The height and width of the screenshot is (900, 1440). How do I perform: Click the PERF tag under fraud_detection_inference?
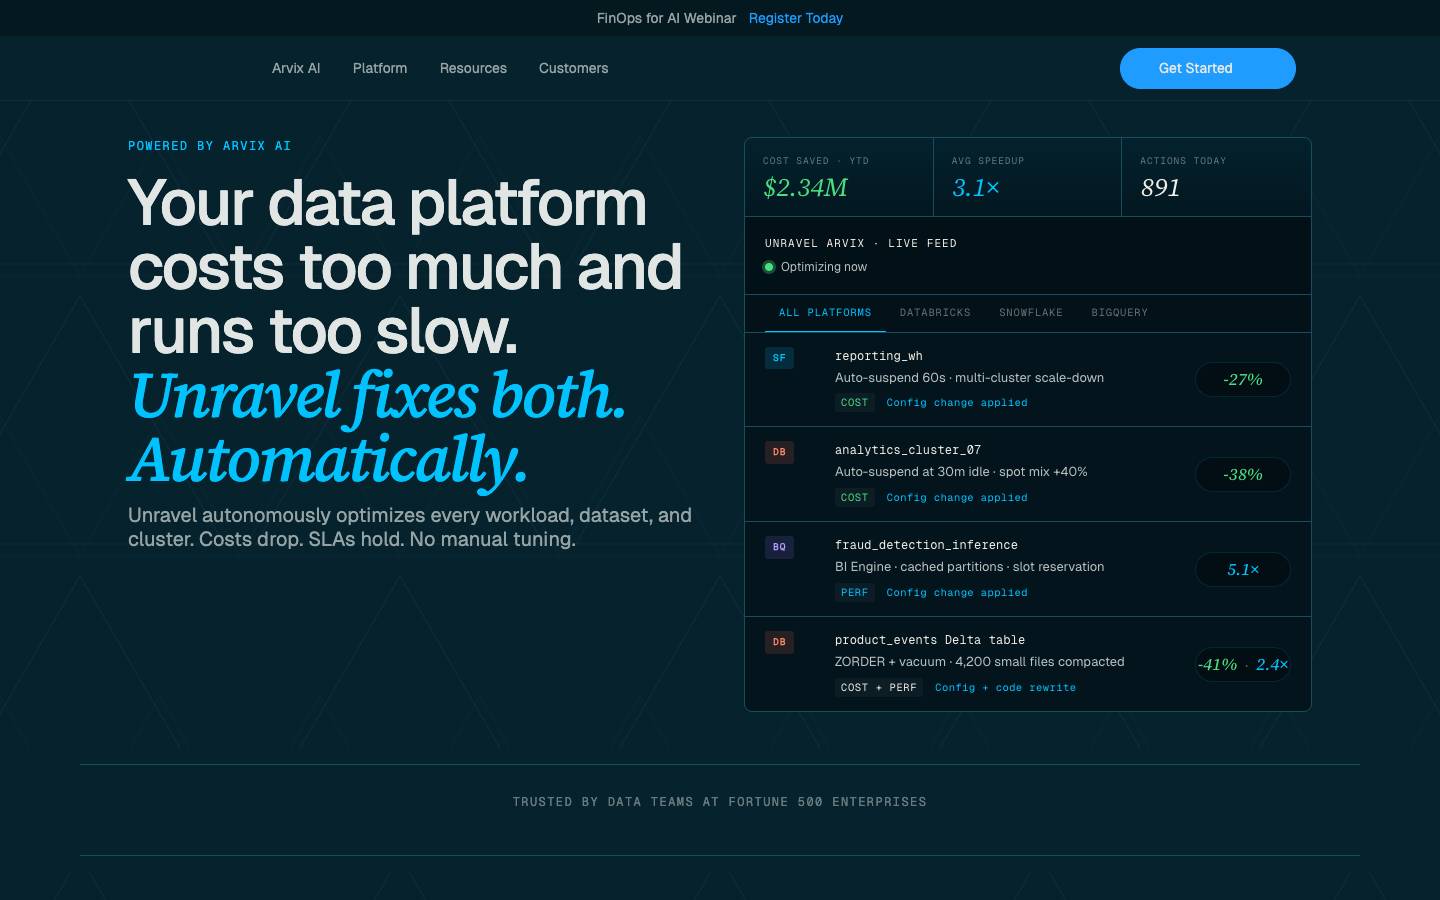coord(854,592)
